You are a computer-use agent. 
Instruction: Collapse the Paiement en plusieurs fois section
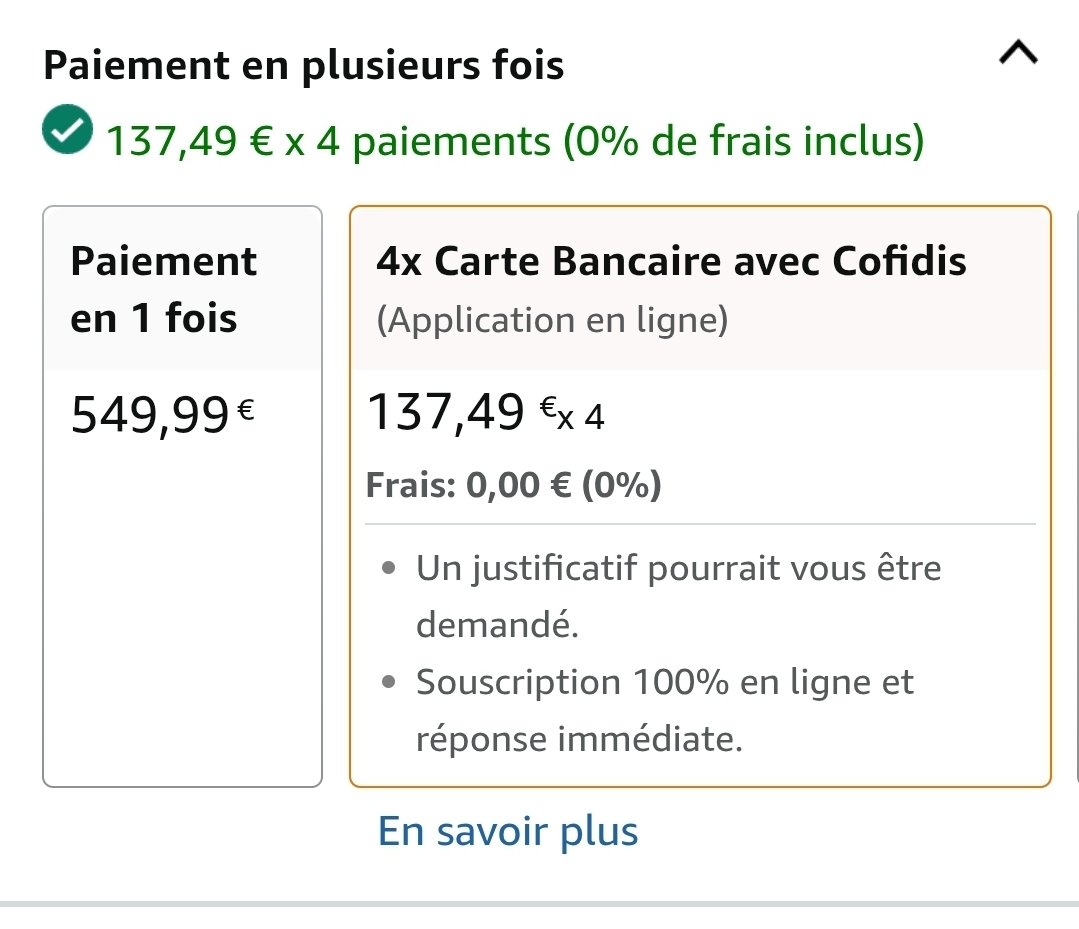tap(1018, 56)
